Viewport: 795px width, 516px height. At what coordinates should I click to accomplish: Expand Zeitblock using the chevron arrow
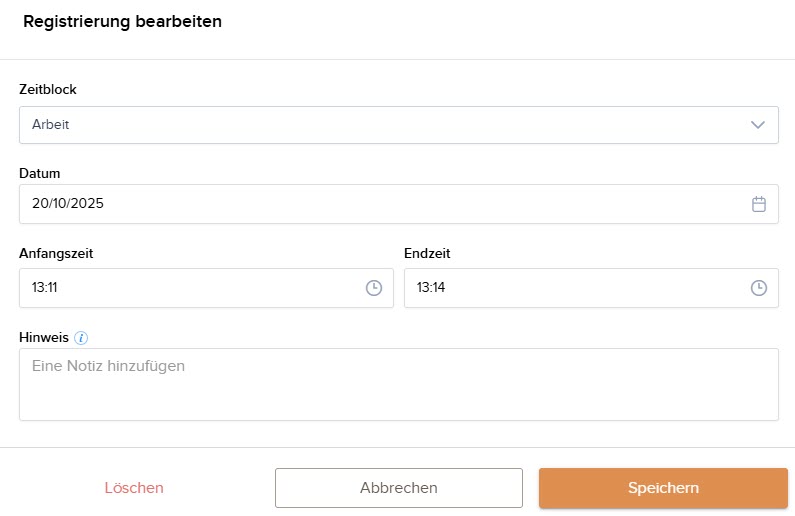pyautogui.click(x=758, y=125)
